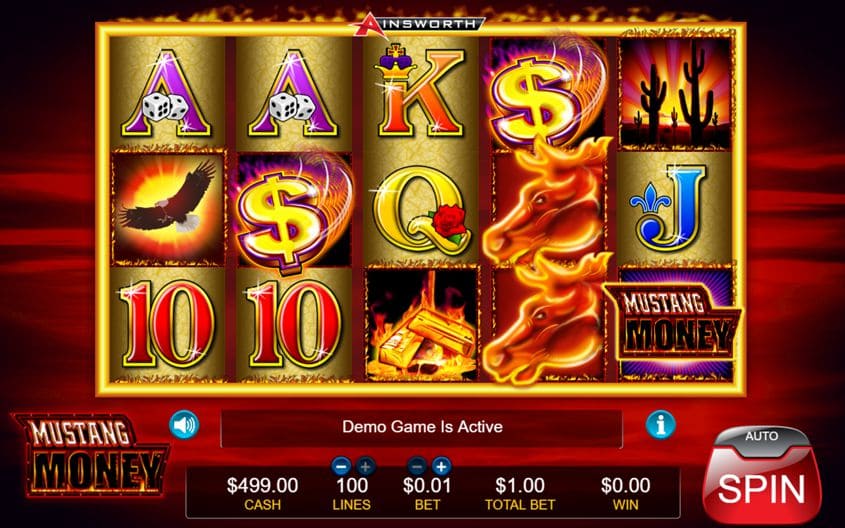Click the Mustang Money symbol on fifth reel
Image resolution: width=845 pixels, height=528 pixels.
click(674, 324)
